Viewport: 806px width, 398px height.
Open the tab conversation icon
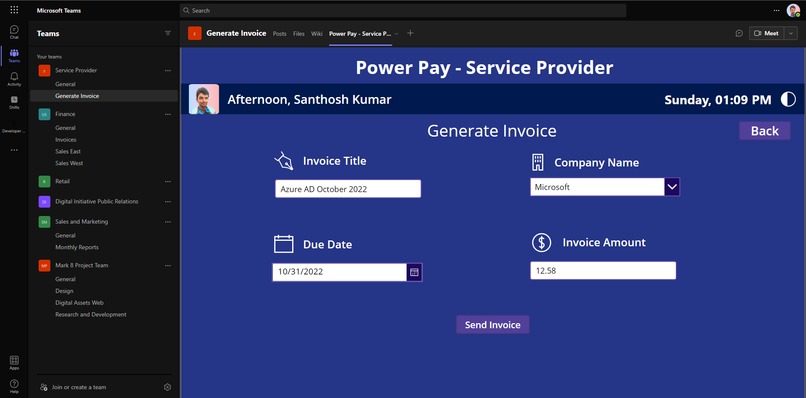[x=739, y=33]
